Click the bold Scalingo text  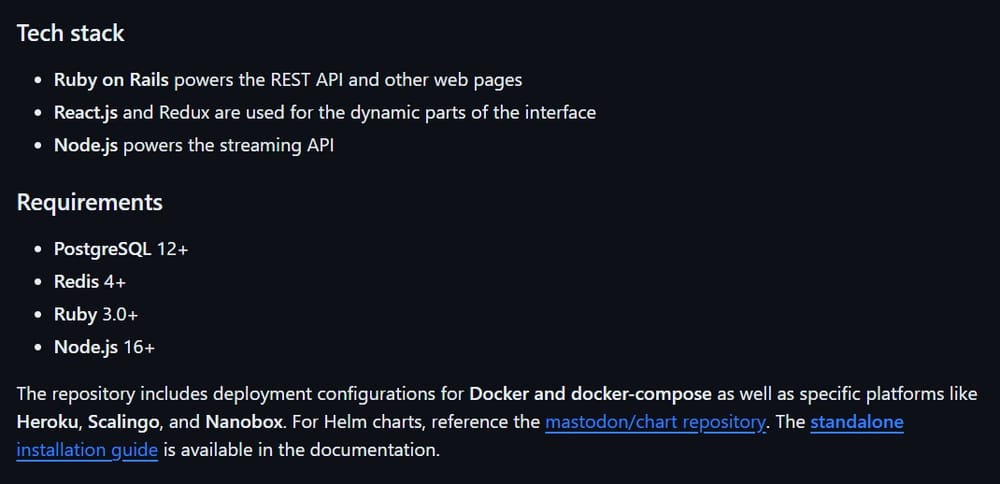pyautogui.click(x=126, y=422)
